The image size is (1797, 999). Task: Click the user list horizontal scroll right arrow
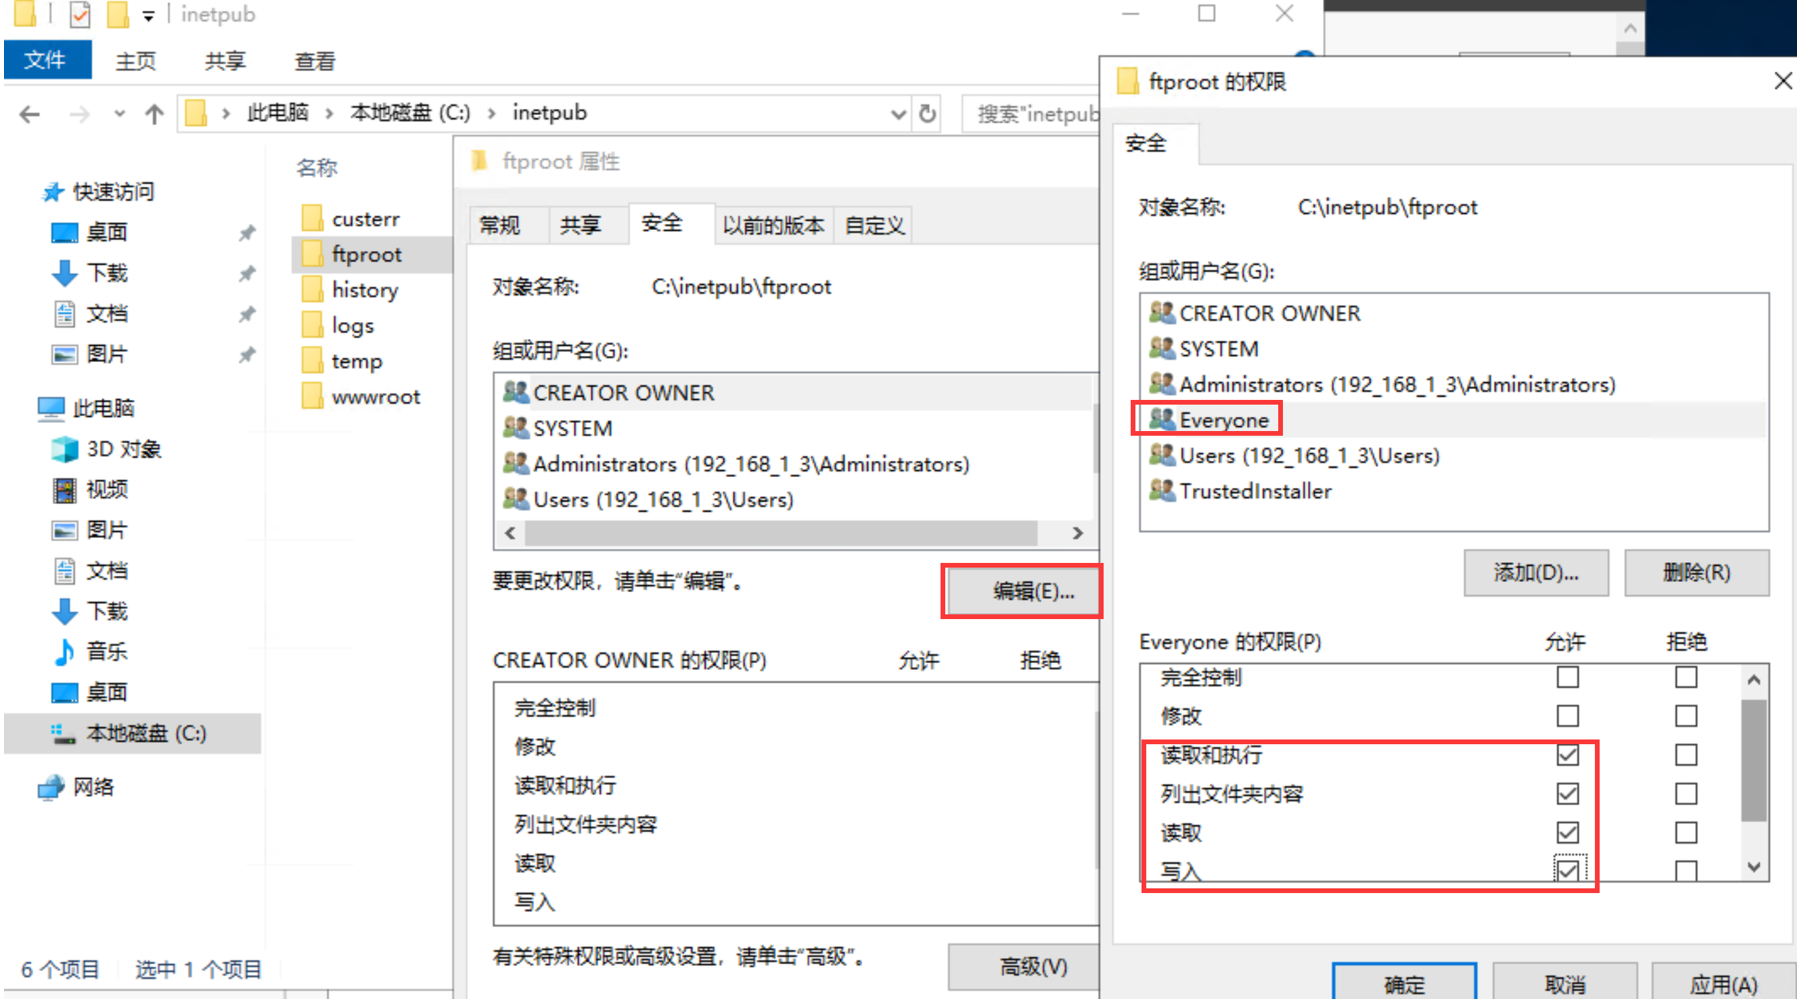(x=1077, y=533)
